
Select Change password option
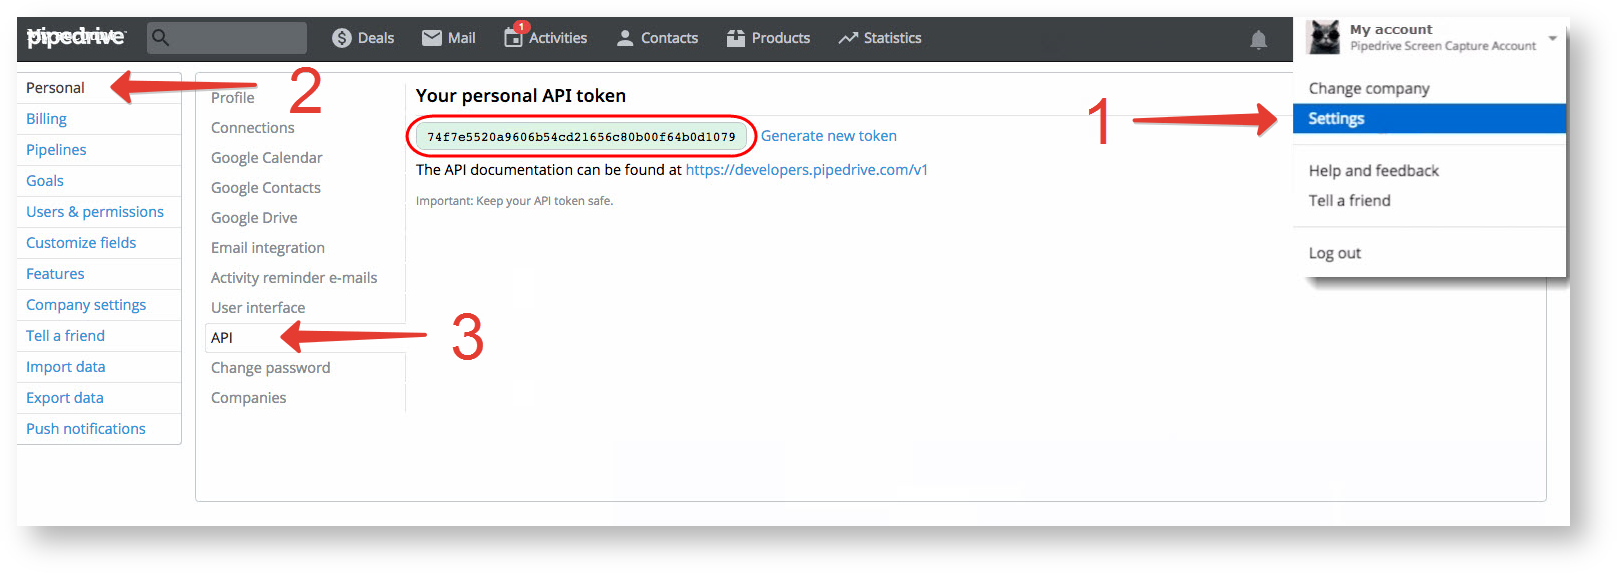271,368
